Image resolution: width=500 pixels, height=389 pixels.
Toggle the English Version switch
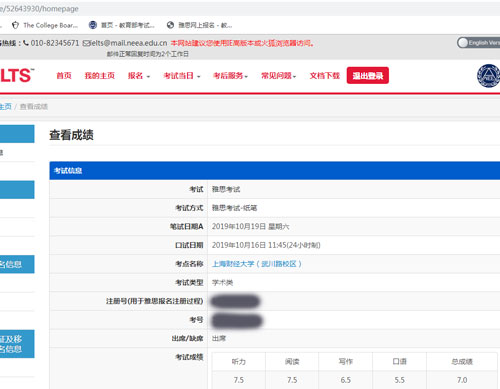tap(478, 43)
